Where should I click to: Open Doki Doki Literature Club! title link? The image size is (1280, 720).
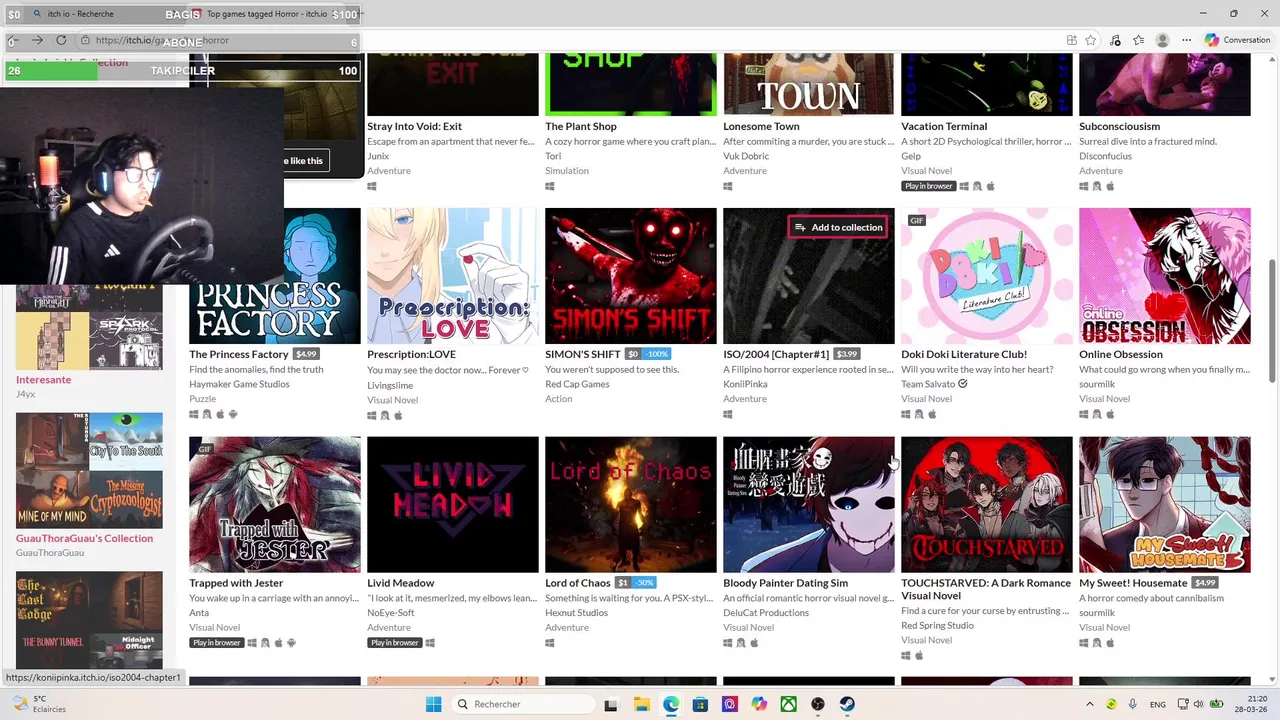coord(964,354)
